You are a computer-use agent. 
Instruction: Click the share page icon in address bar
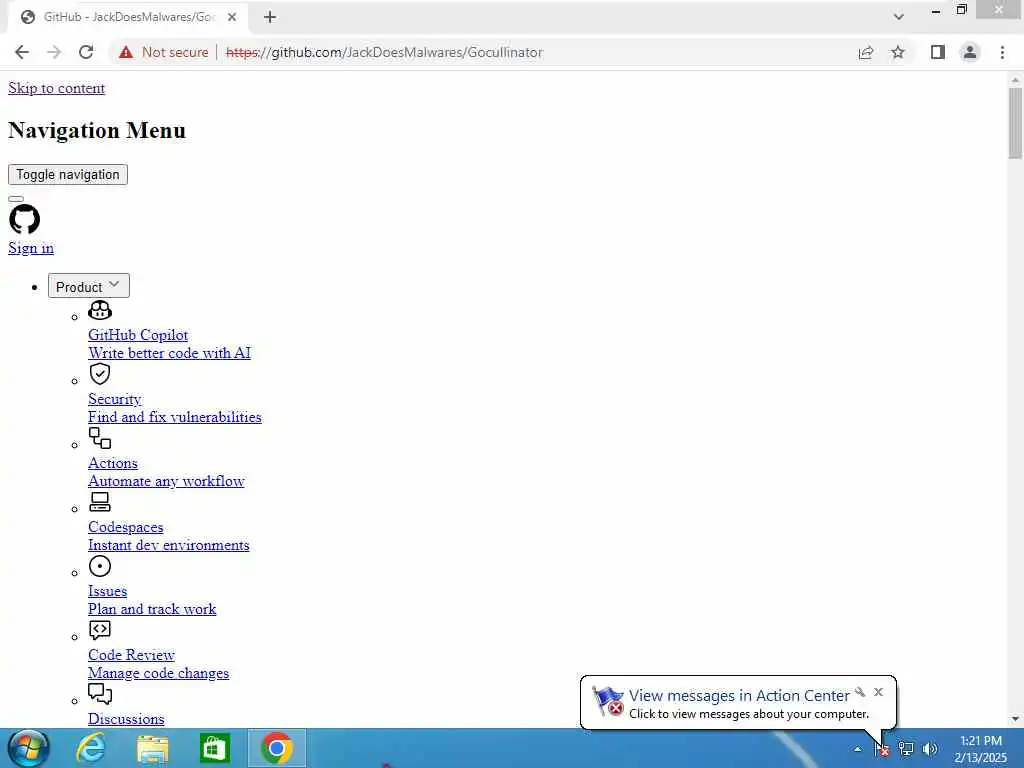click(866, 52)
